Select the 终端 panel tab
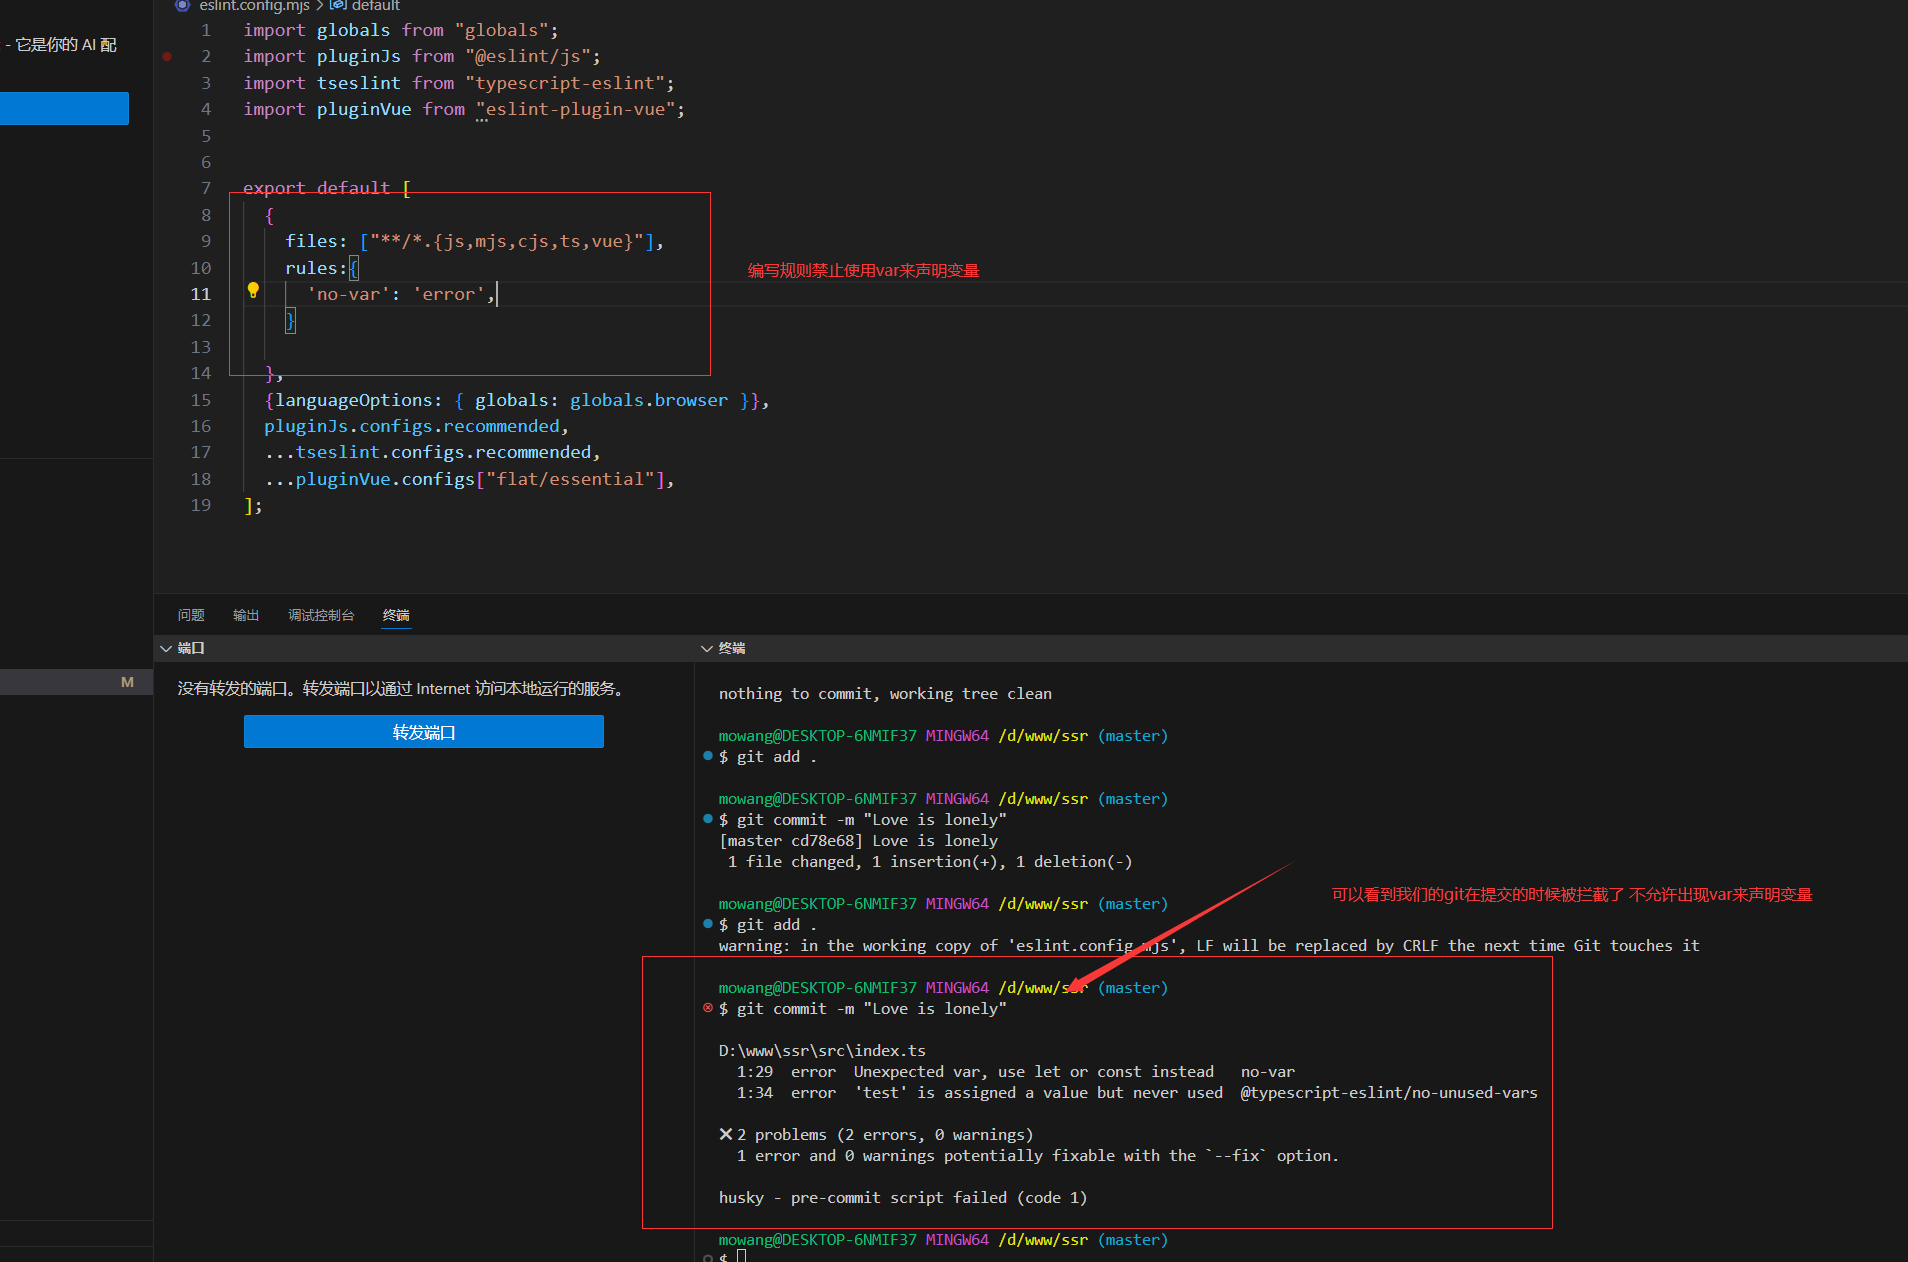 pos(396,615)
